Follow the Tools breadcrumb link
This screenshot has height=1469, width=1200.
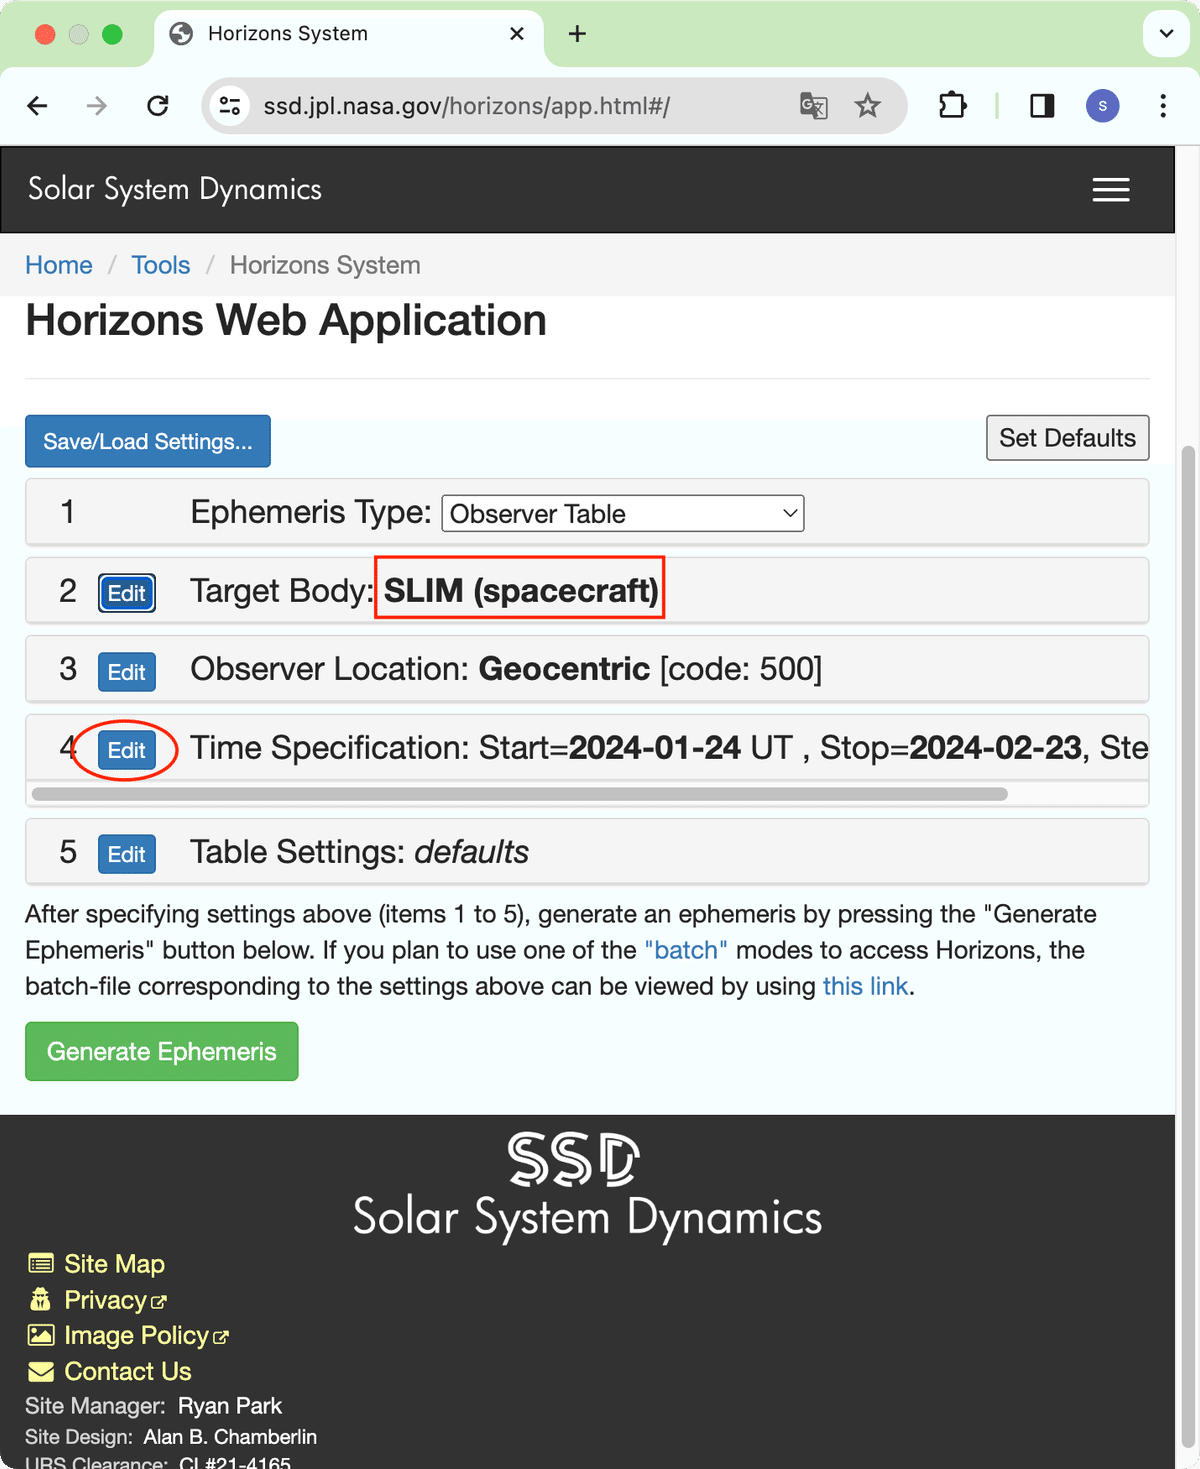pyautogui.click(x=161, y=265)
